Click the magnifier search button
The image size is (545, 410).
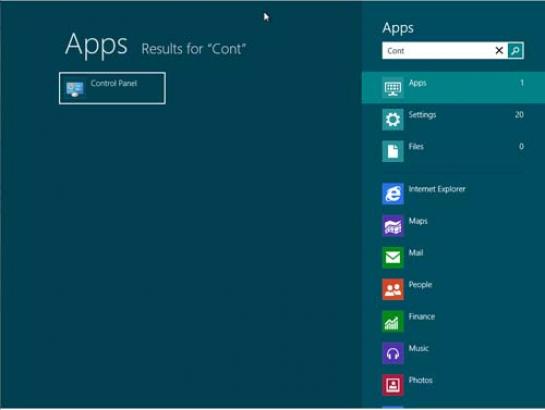(x=515, y=51)
